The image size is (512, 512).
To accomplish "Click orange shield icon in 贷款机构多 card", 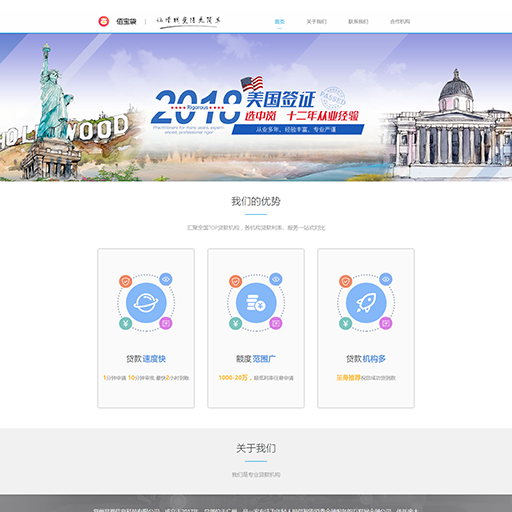I will pyautogui.click(x=346, y=282).
